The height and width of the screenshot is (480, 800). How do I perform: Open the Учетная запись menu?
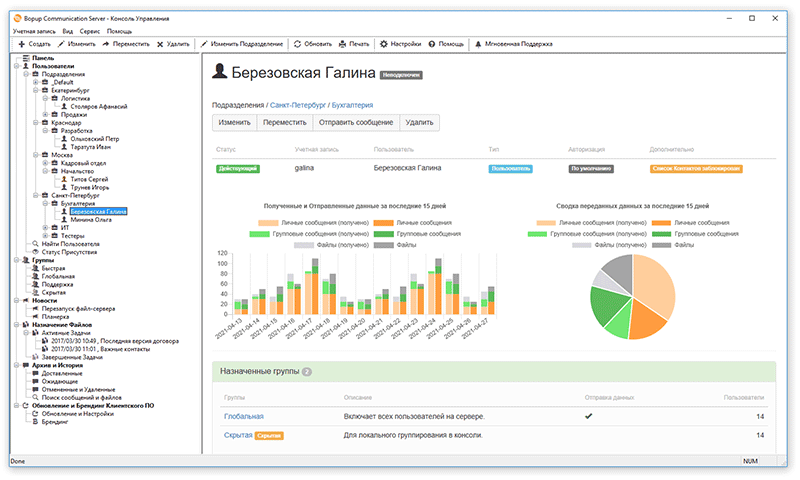(x=34, y=31)
